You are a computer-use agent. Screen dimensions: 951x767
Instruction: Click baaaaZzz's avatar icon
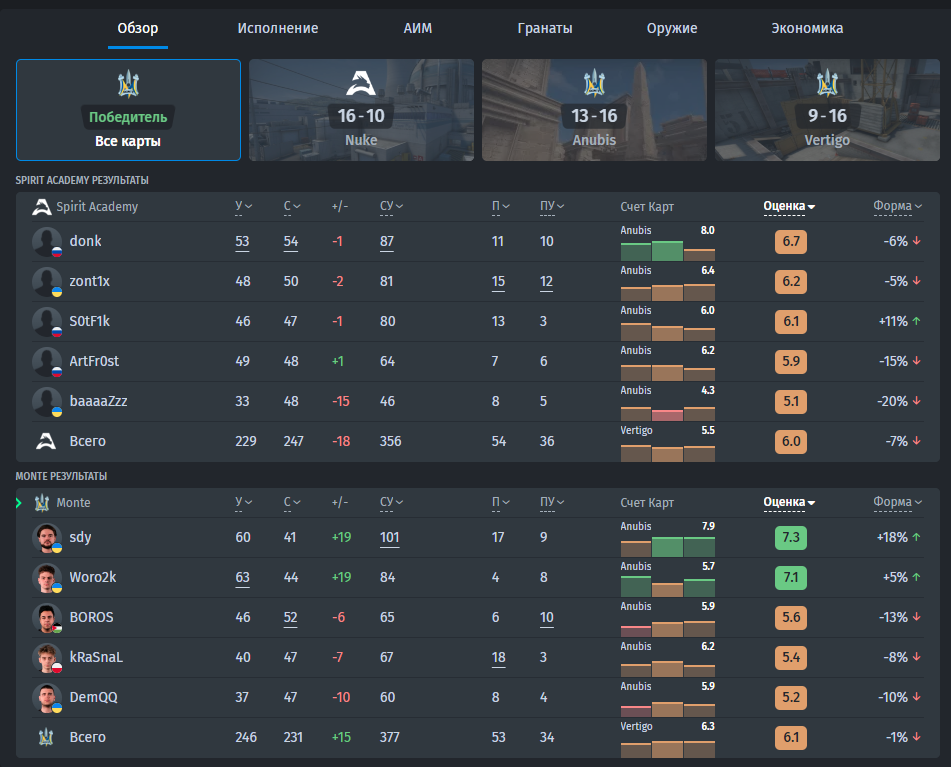[x=47, y=401]
